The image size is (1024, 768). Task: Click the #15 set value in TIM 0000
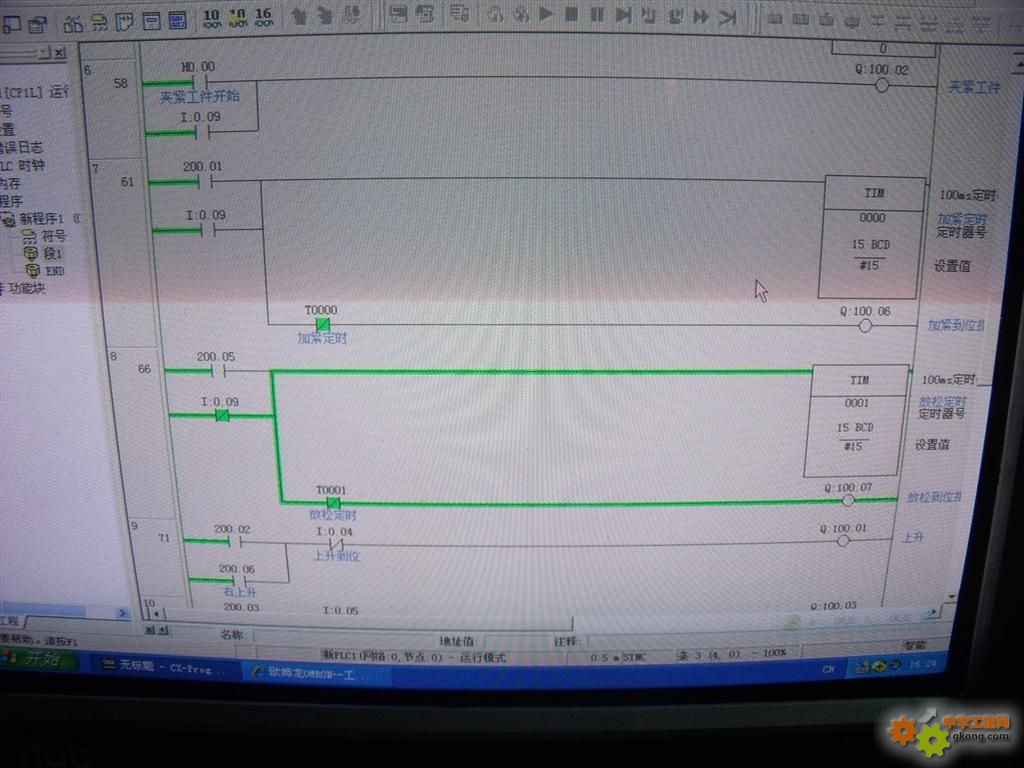click(x=869, y=265)
